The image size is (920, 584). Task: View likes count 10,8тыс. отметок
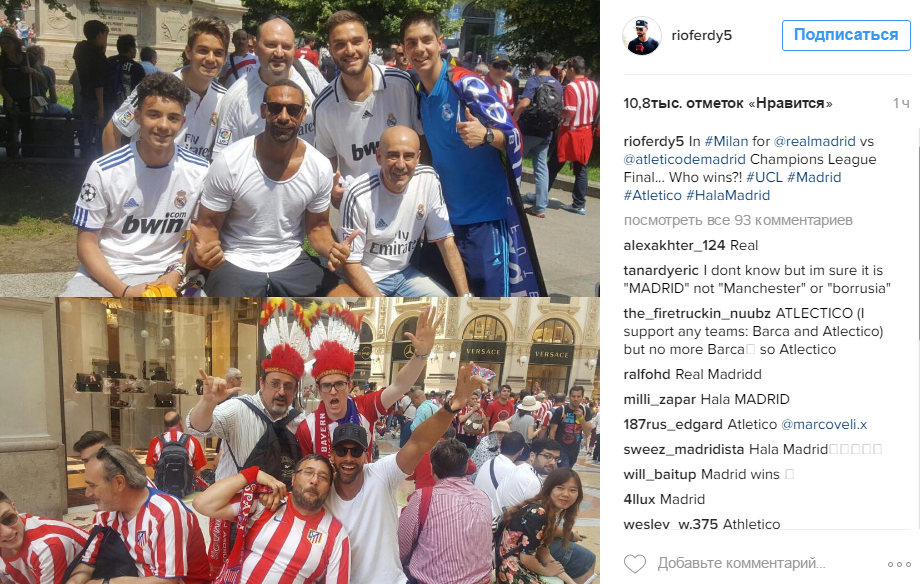[728, 103]
